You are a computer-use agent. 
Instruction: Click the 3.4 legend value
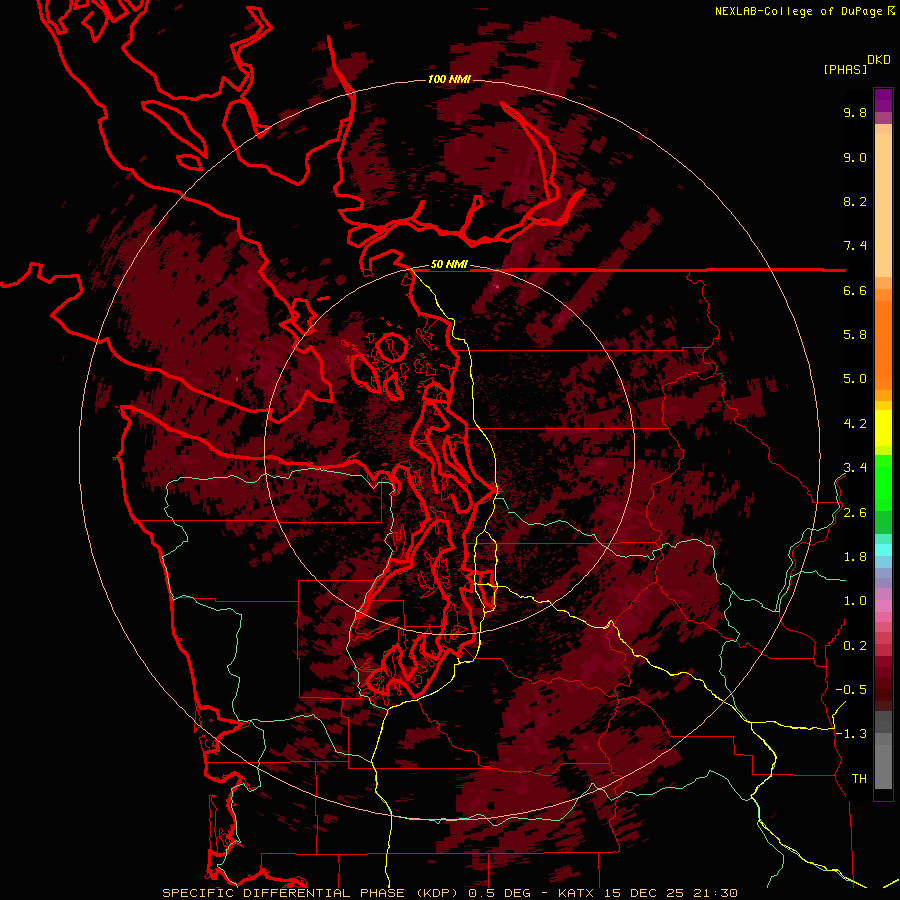tap(855, 468)
